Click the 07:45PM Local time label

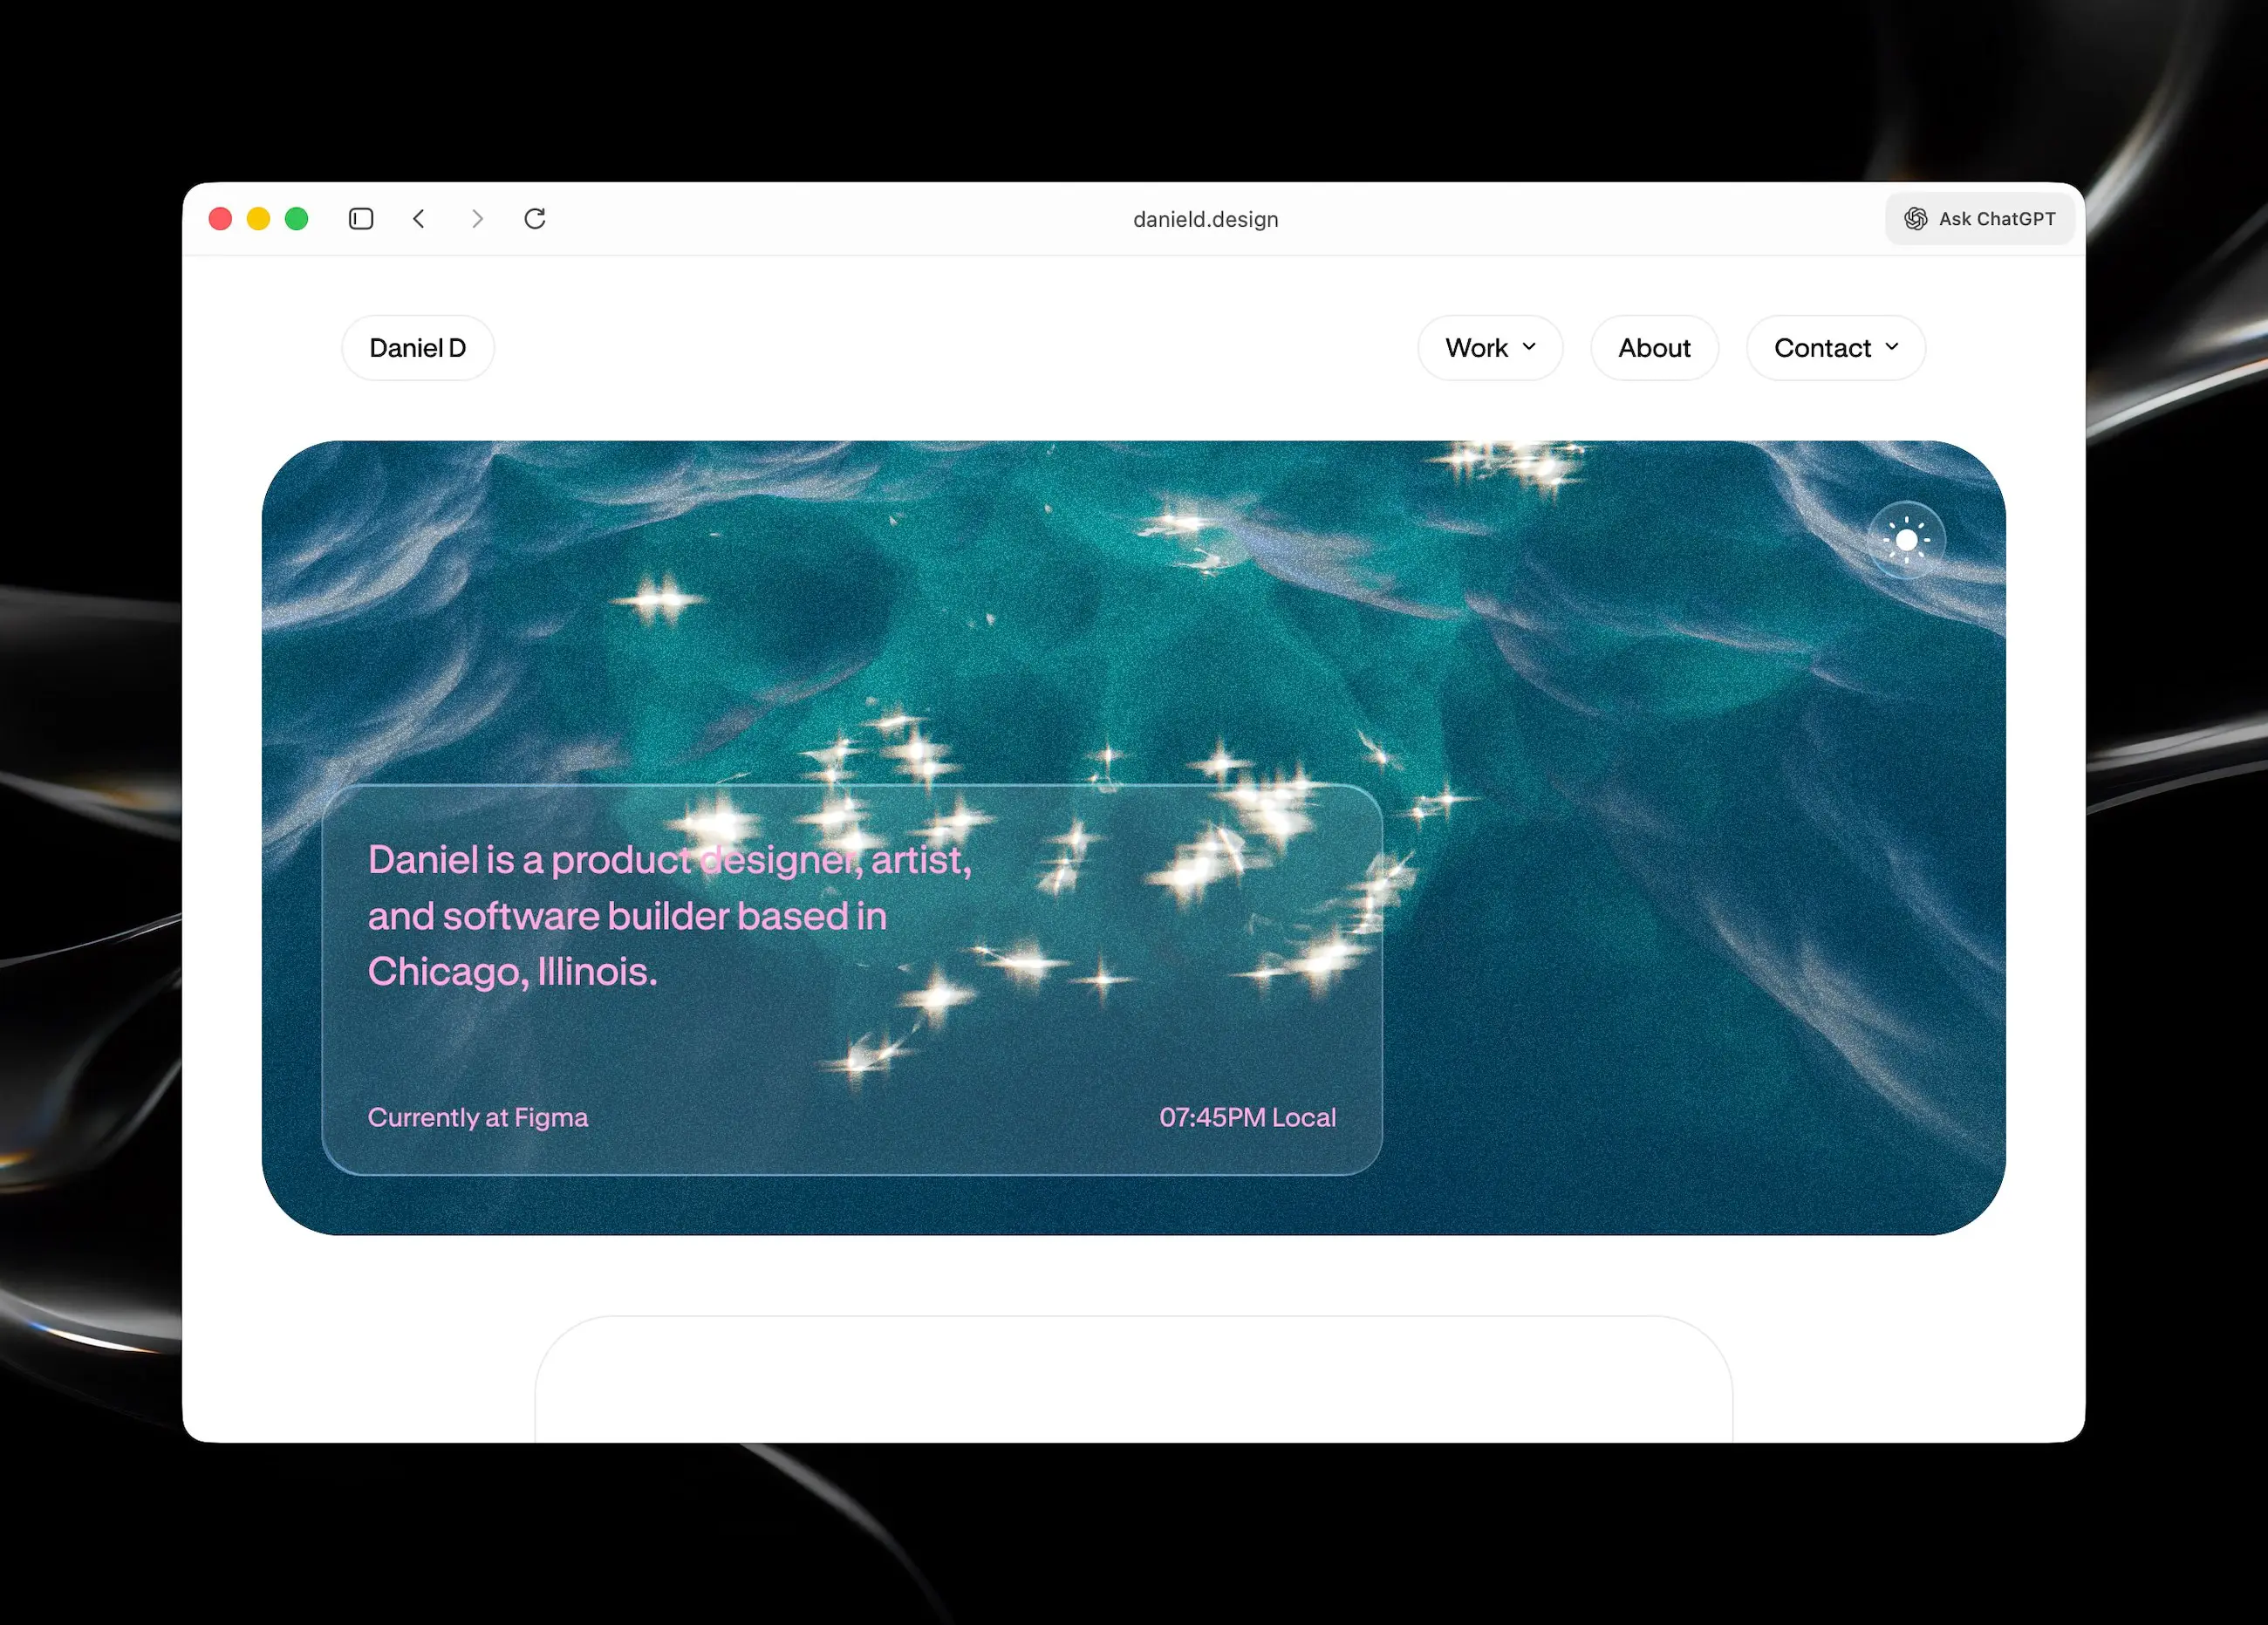(x=1247, y=1117)
